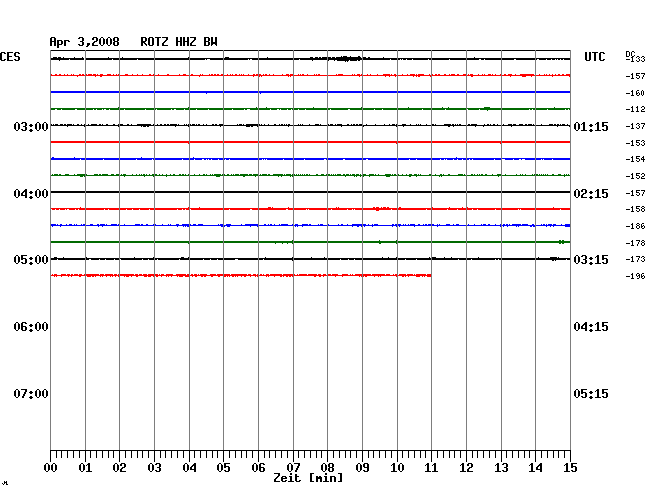Click the DC offset value "-173"

635,259
